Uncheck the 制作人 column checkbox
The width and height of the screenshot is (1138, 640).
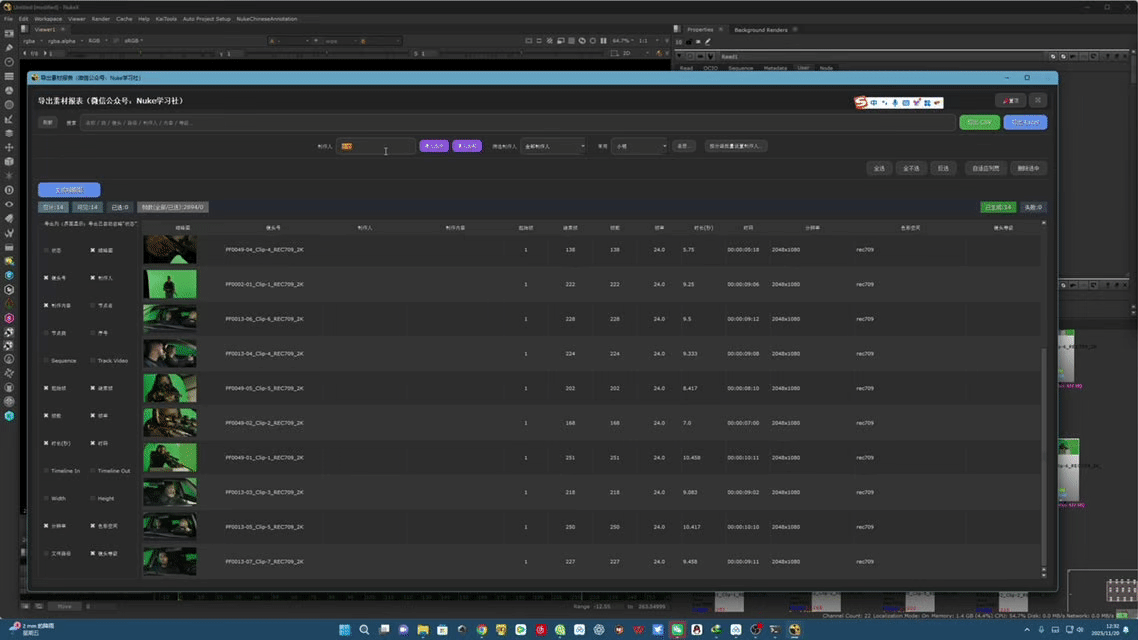(93, 278)
